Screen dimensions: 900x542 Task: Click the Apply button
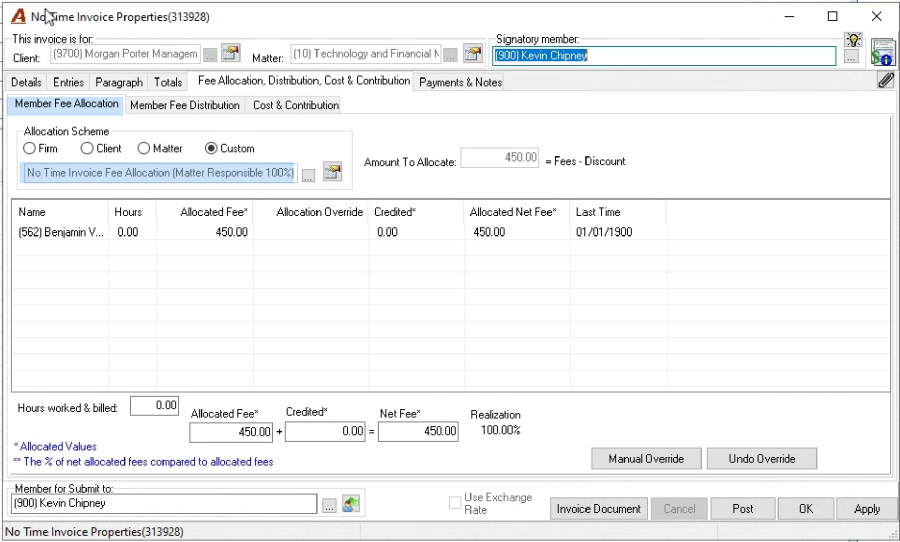pos(867,509)
